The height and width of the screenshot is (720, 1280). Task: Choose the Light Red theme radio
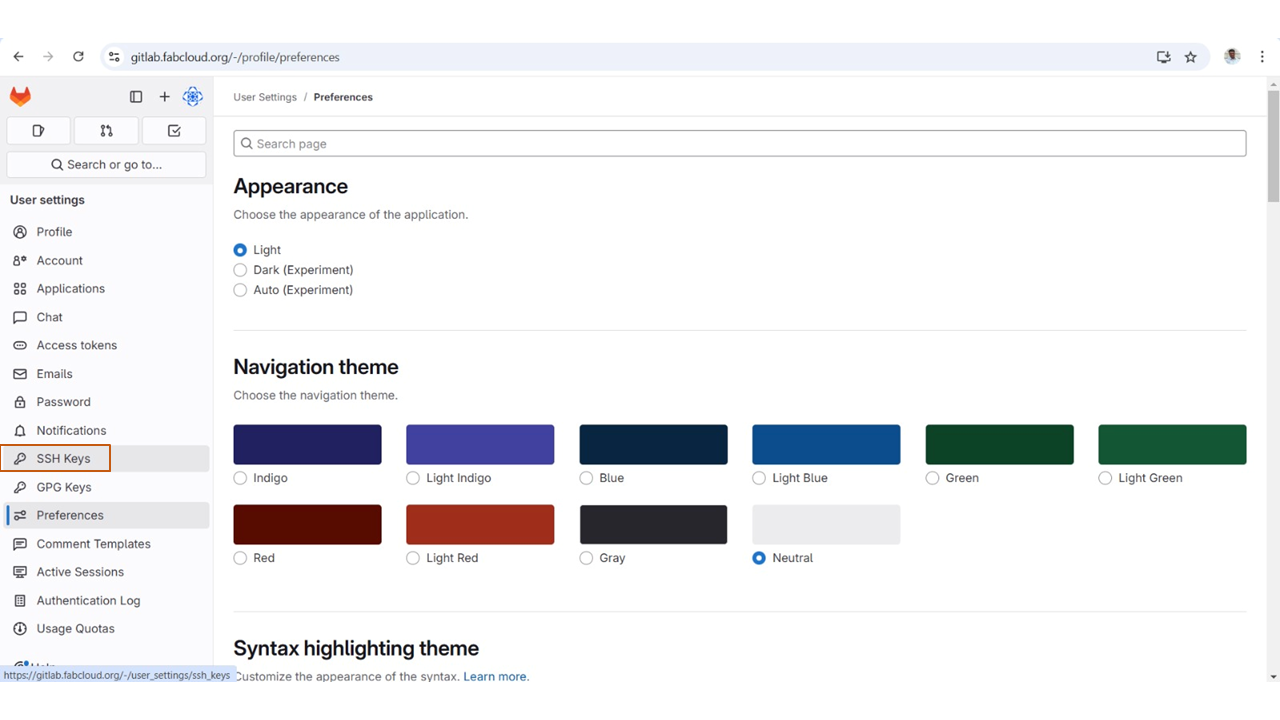pyautogui.click(x=413, y=558)
